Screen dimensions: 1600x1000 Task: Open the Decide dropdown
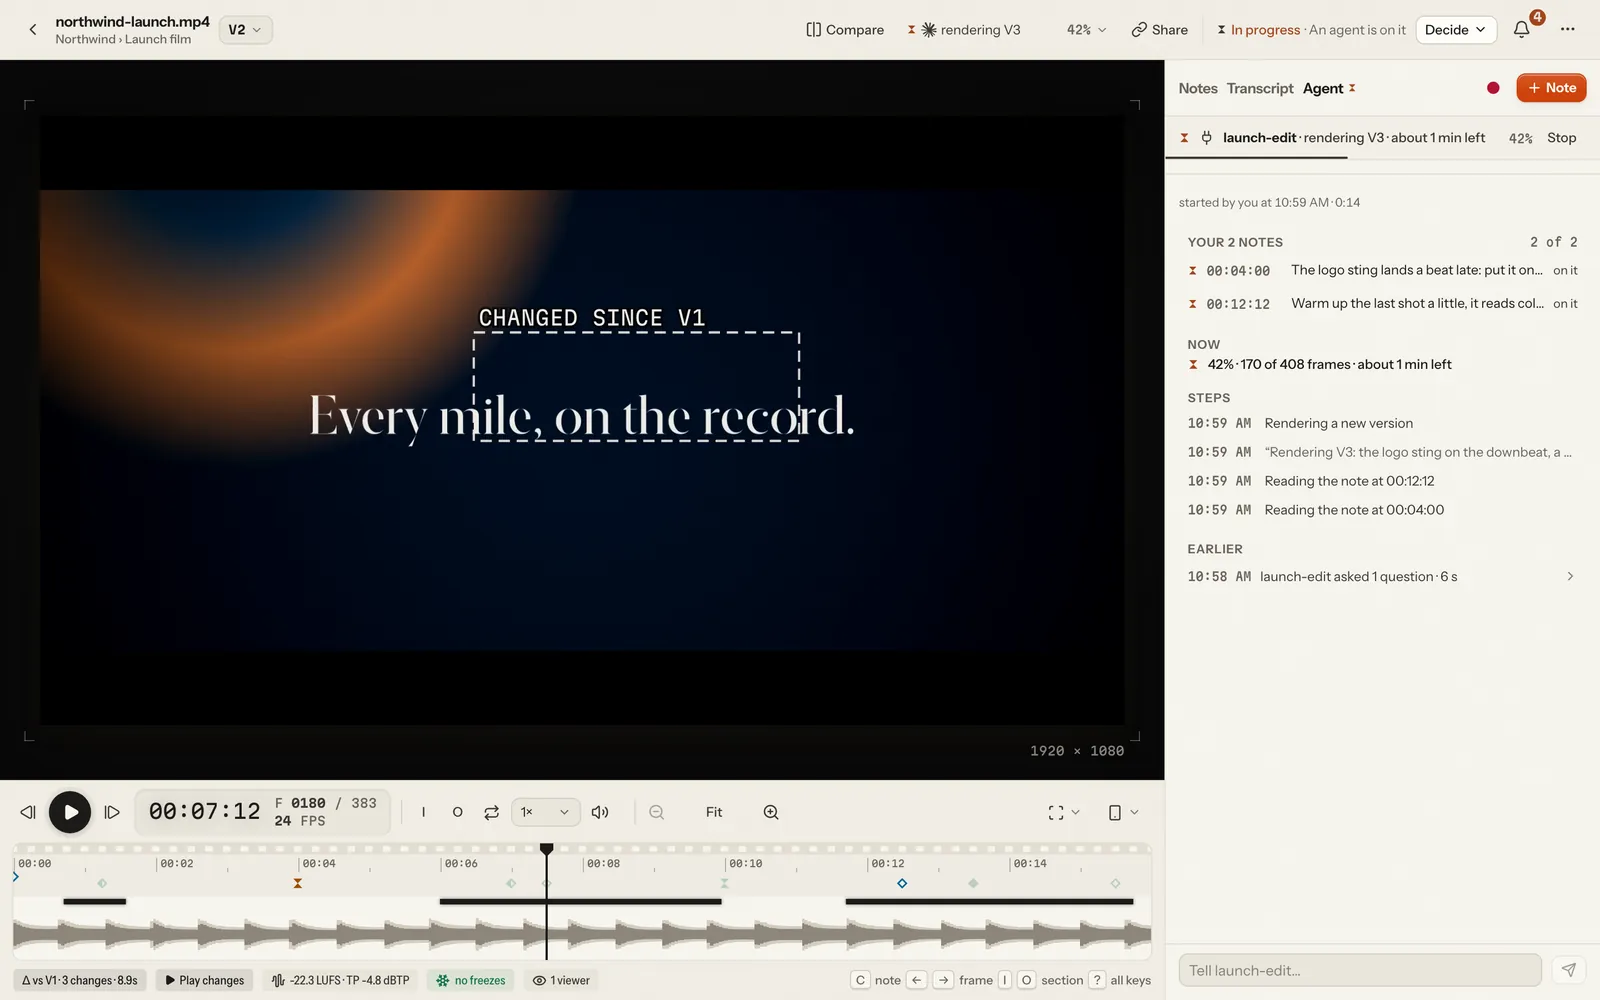(1456, 30)
